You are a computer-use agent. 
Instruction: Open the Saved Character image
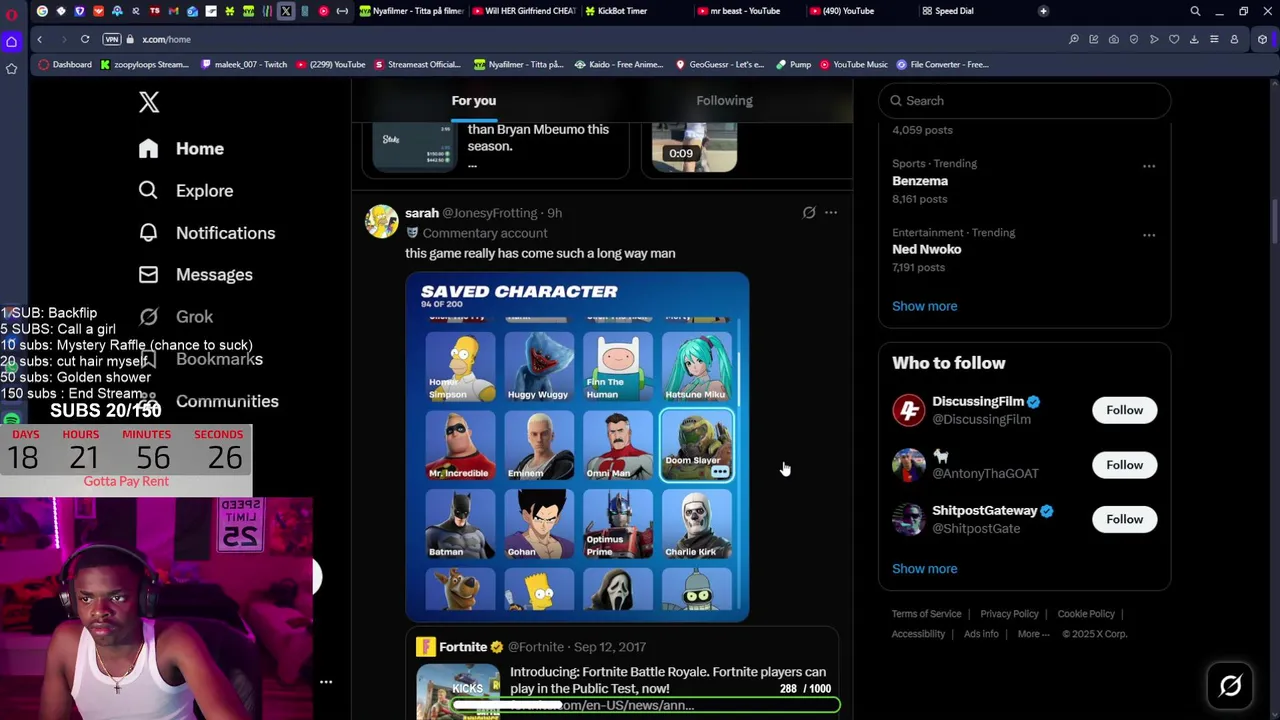point(577,447)
